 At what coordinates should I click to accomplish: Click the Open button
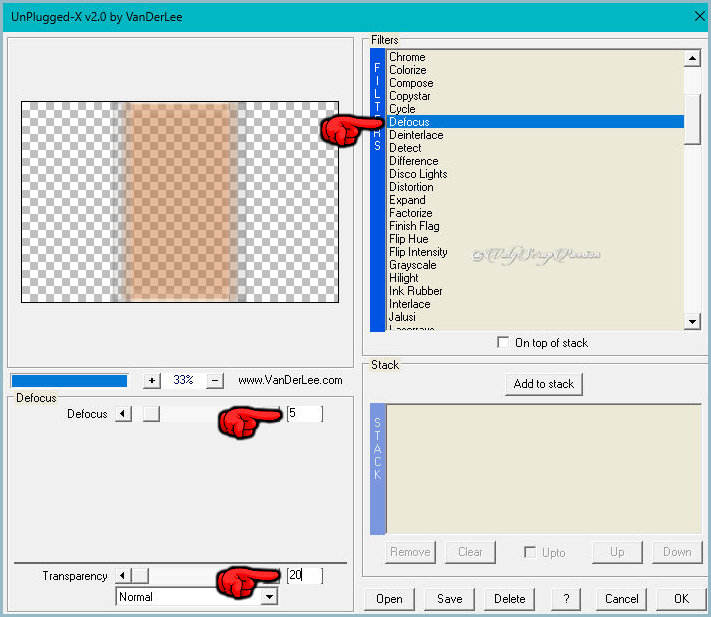[390, 599]
